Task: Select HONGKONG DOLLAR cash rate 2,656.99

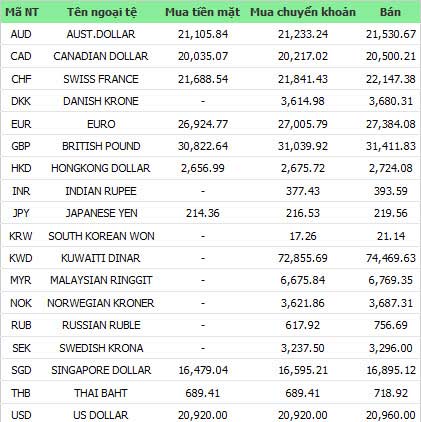Action: coord(203,168)
